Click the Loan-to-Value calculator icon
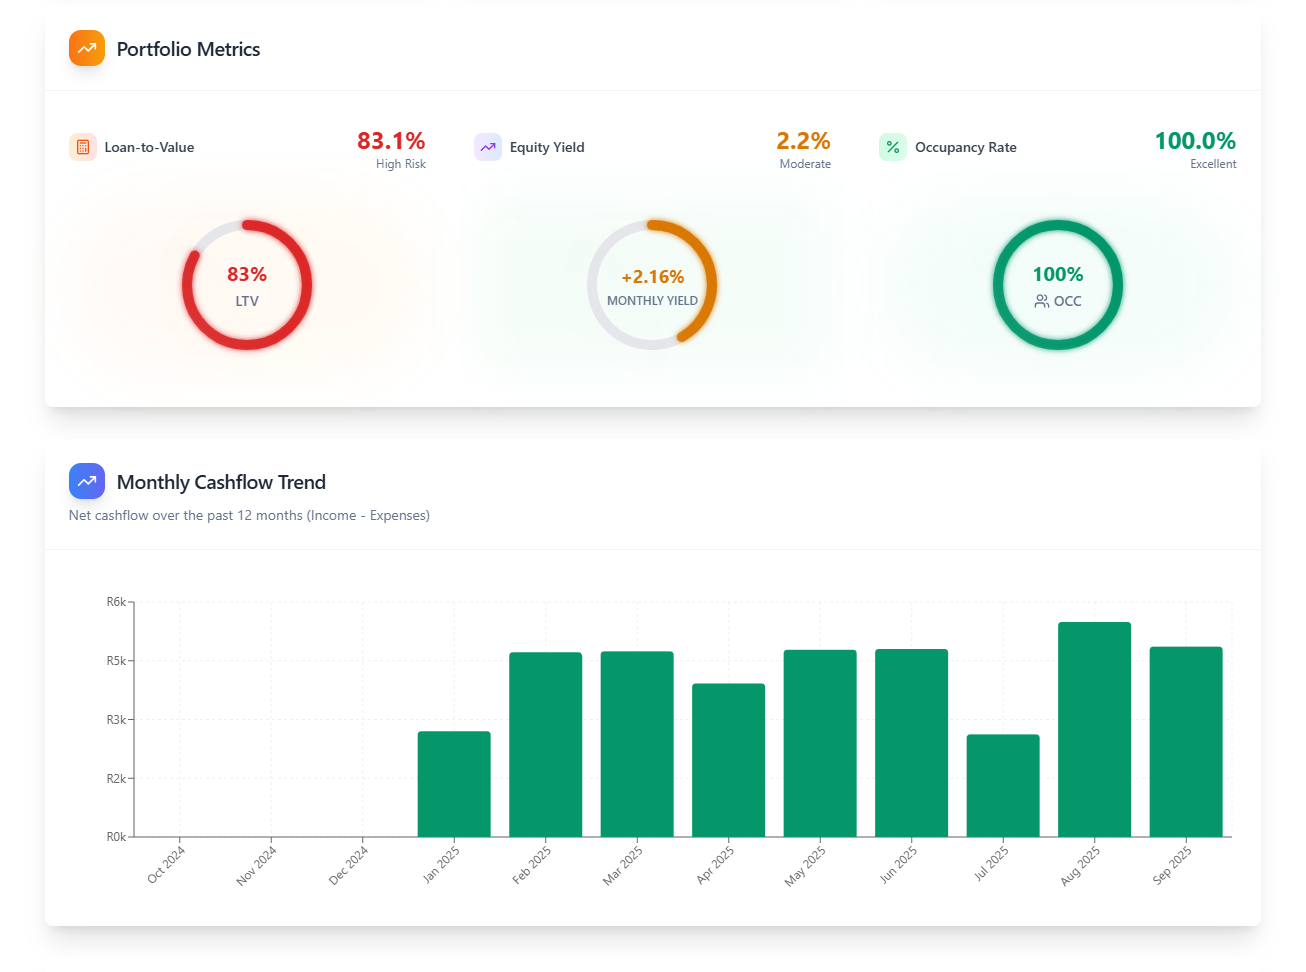The width and height of the screenshot is (1306, 972). (x=83, y=147)
